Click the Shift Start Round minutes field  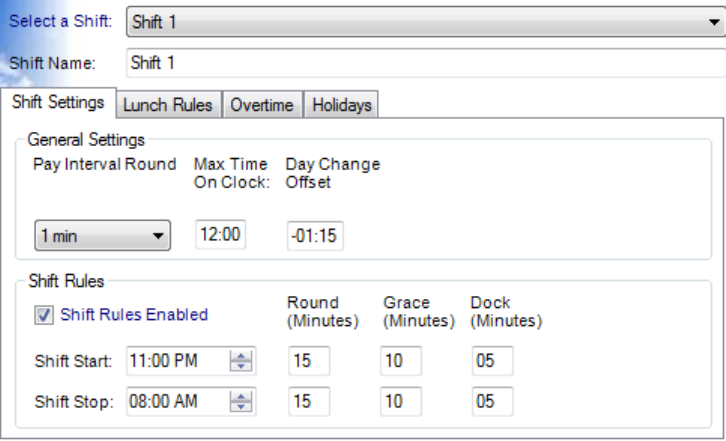coord(308,361)
